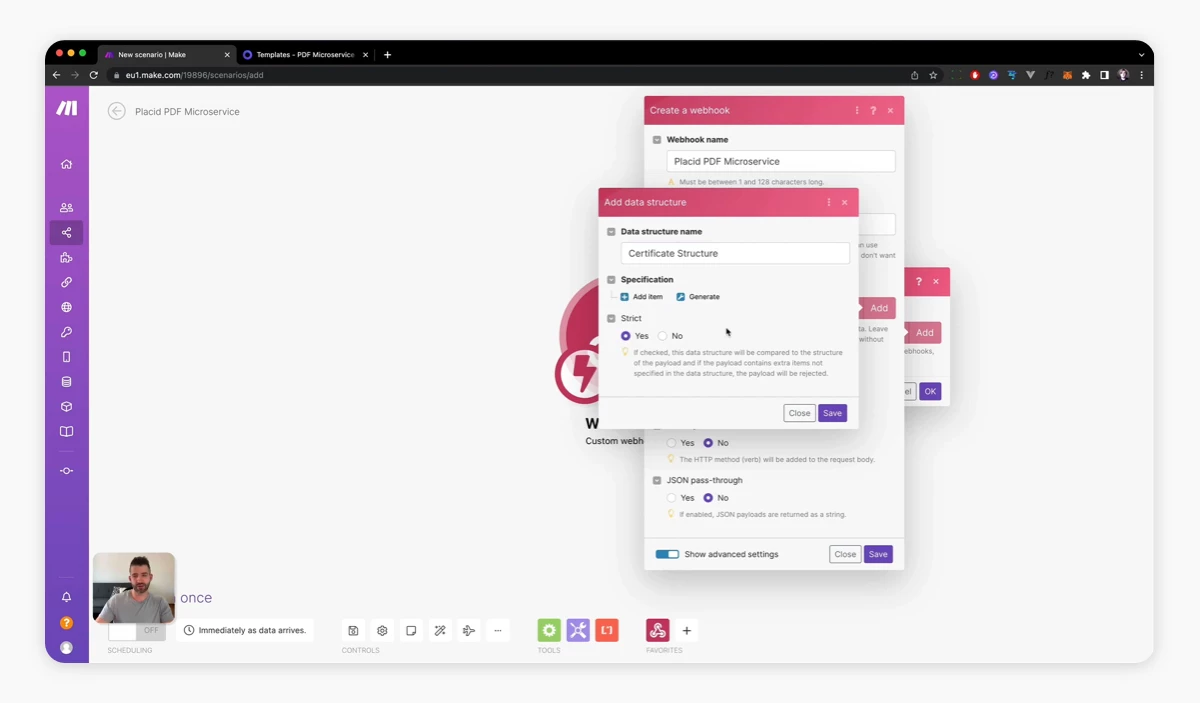Image resolution: width=1200 pixels, height=703 pixels.
Task: Collapse the Specification section
Action: [611, 280]
